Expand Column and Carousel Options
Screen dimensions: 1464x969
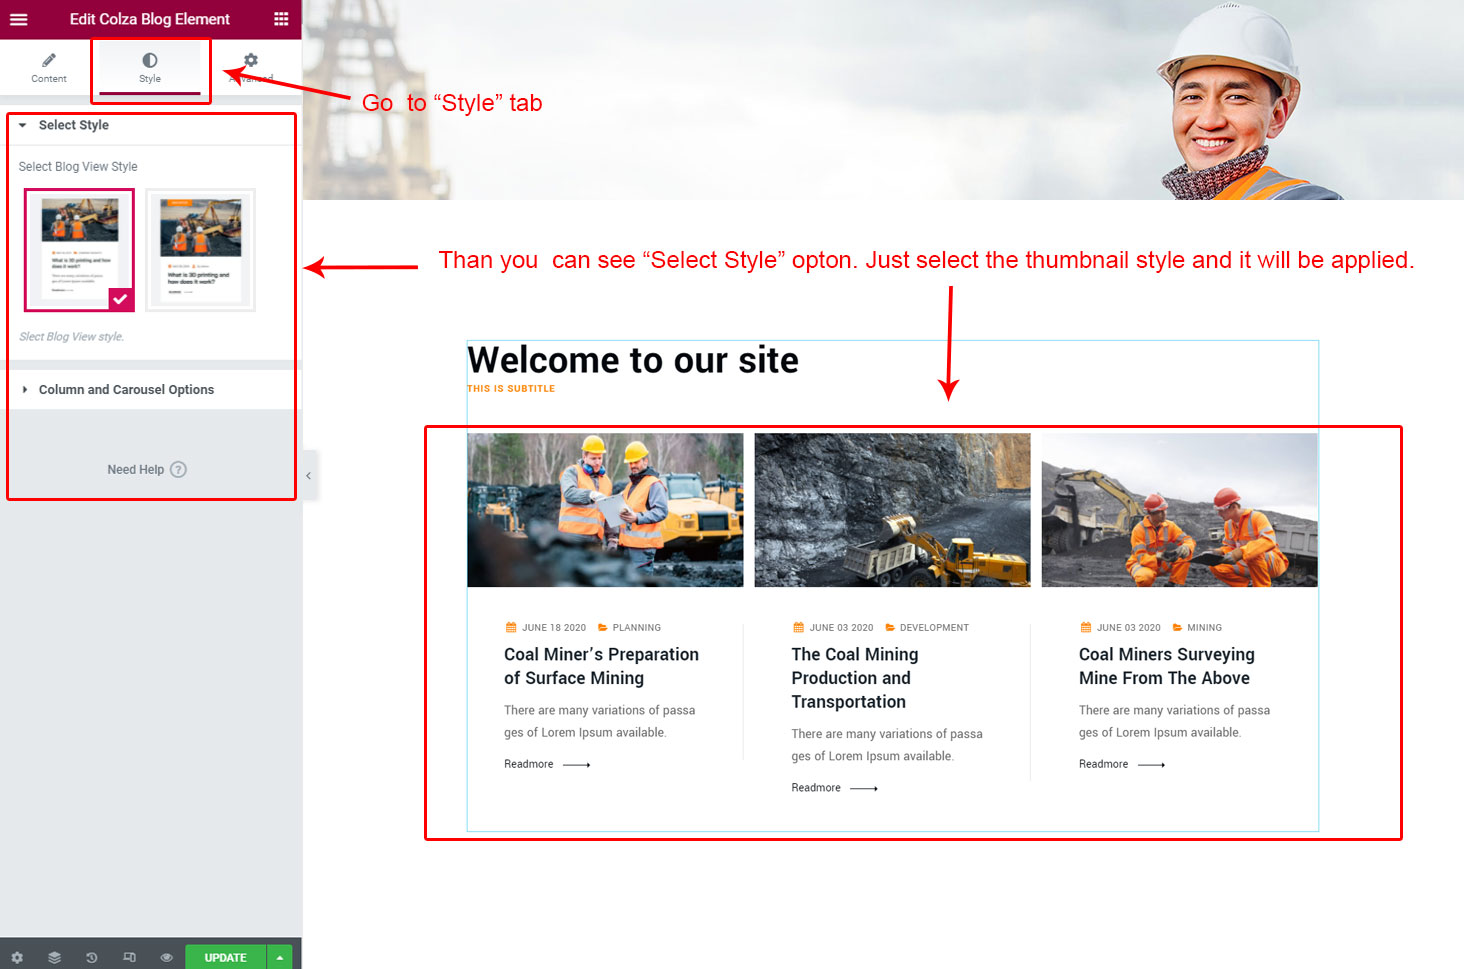tap(126, 390)
